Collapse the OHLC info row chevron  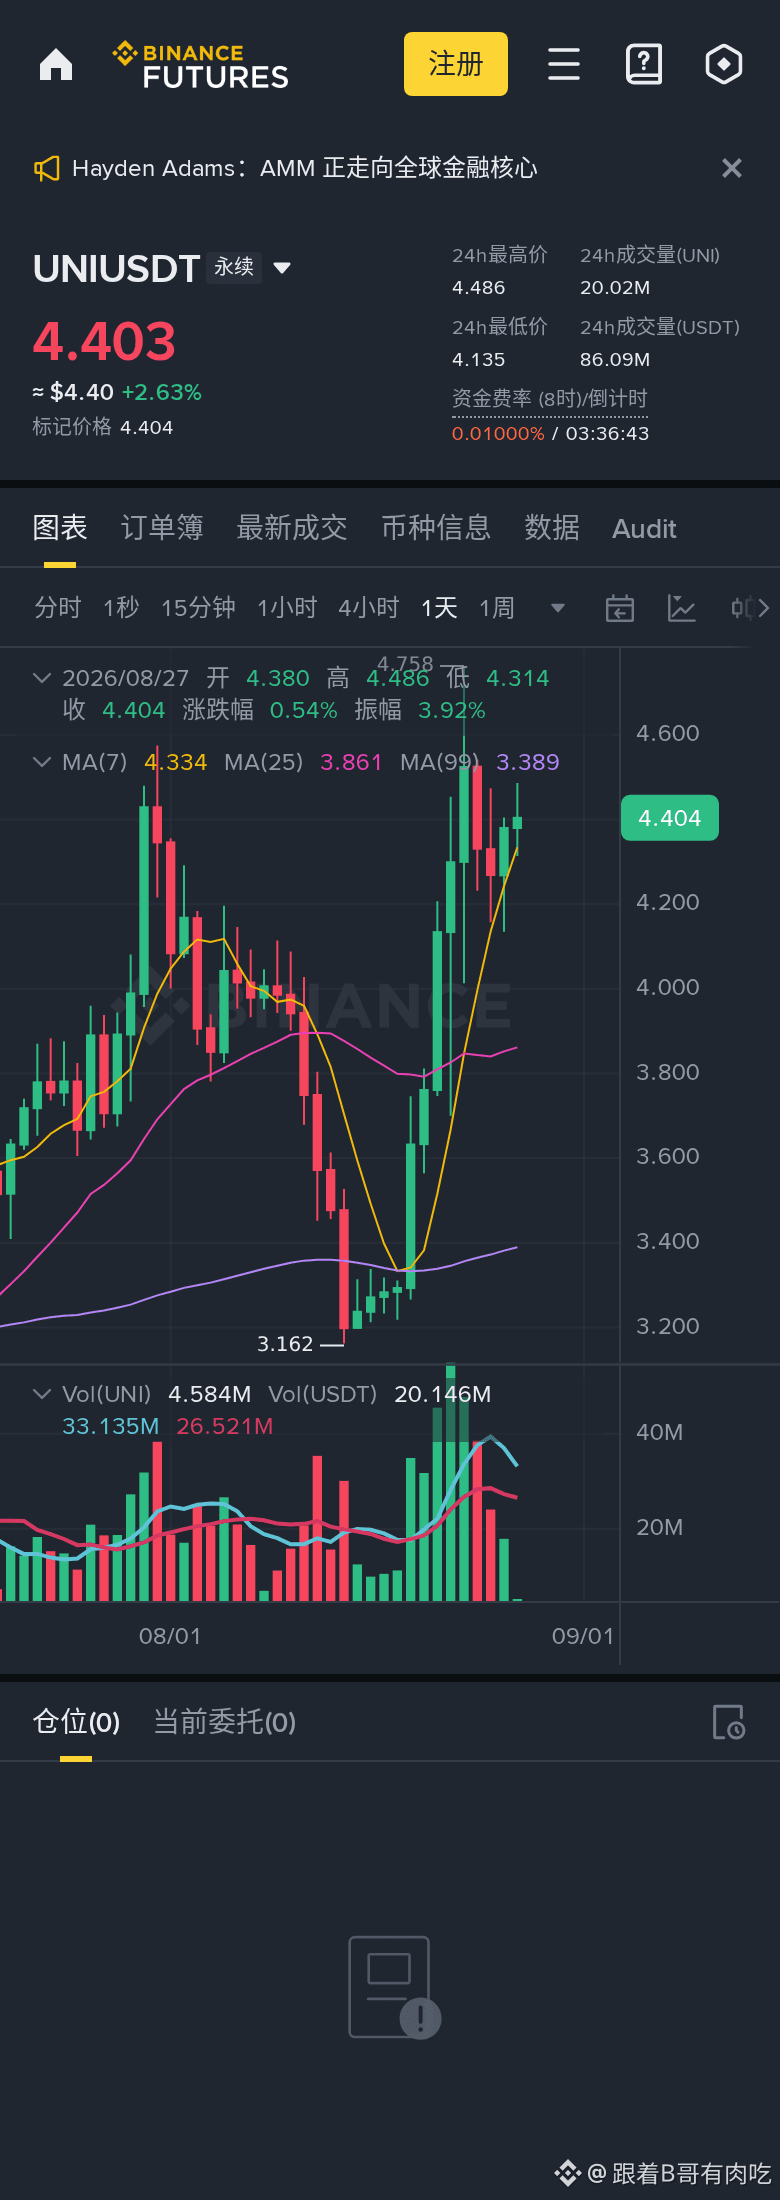coord(42,678)
